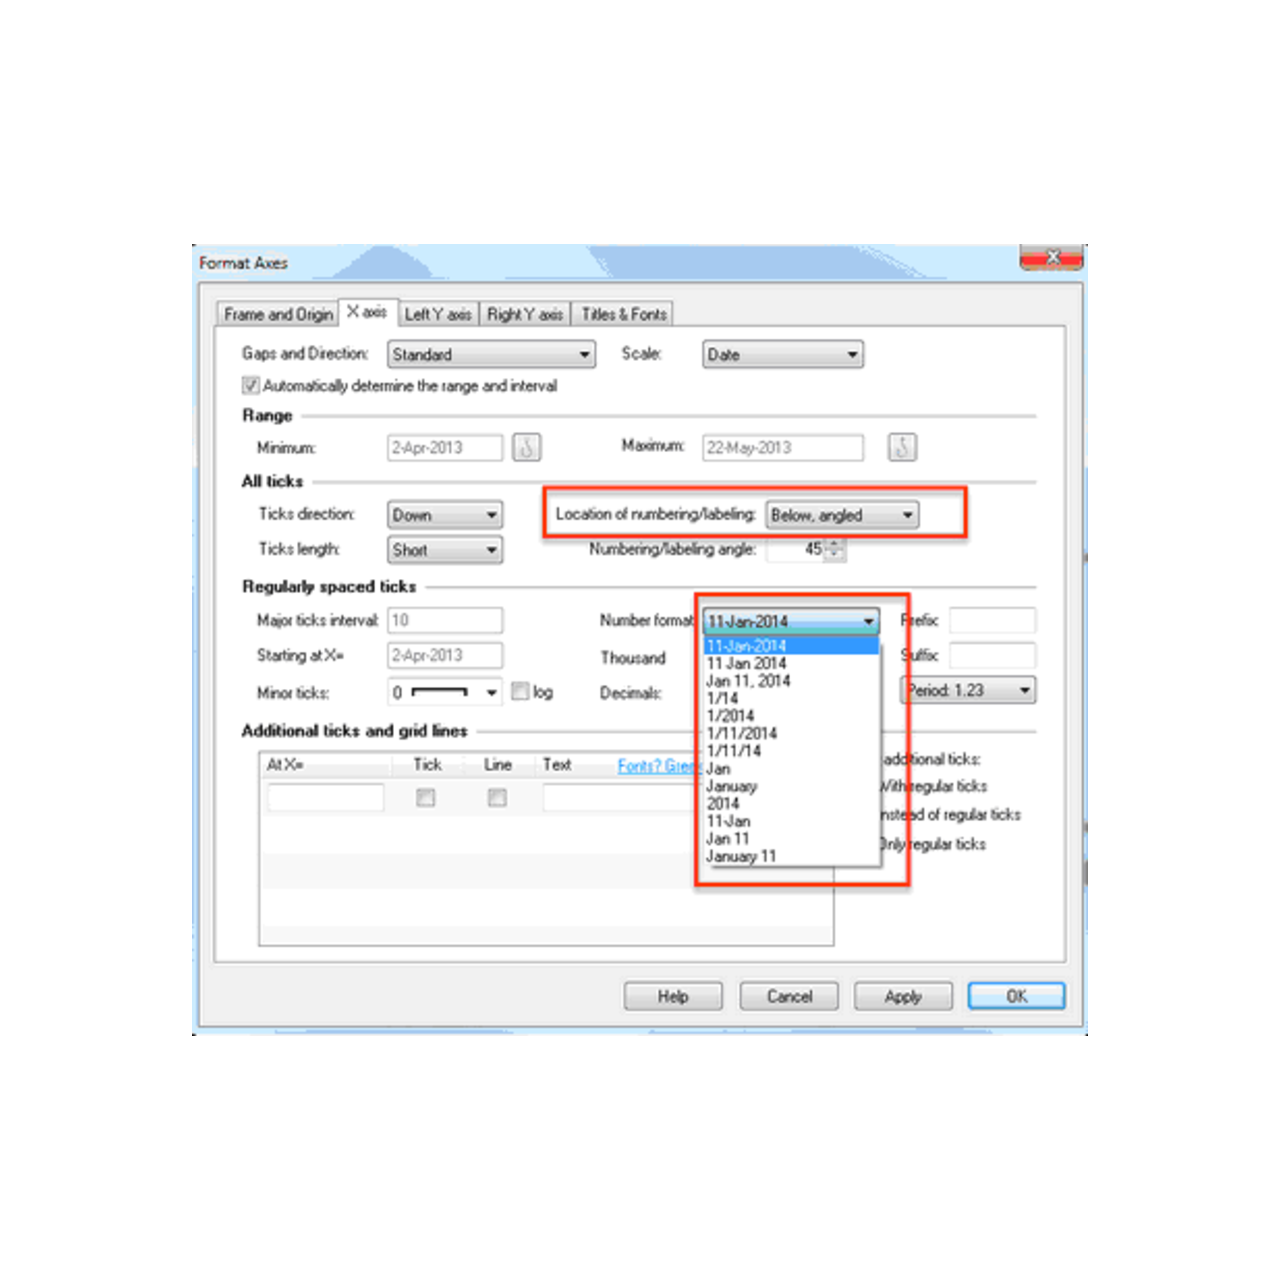The image size is (1280, 1280).
Task: Switch to the Left Y axis tab
Action: coord(438,314)
